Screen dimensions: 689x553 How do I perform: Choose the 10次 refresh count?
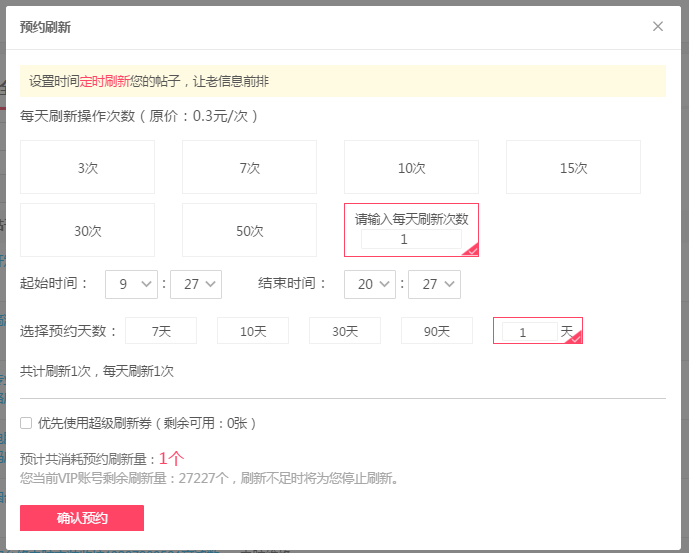pyautogui.click(x=411, y=167)
